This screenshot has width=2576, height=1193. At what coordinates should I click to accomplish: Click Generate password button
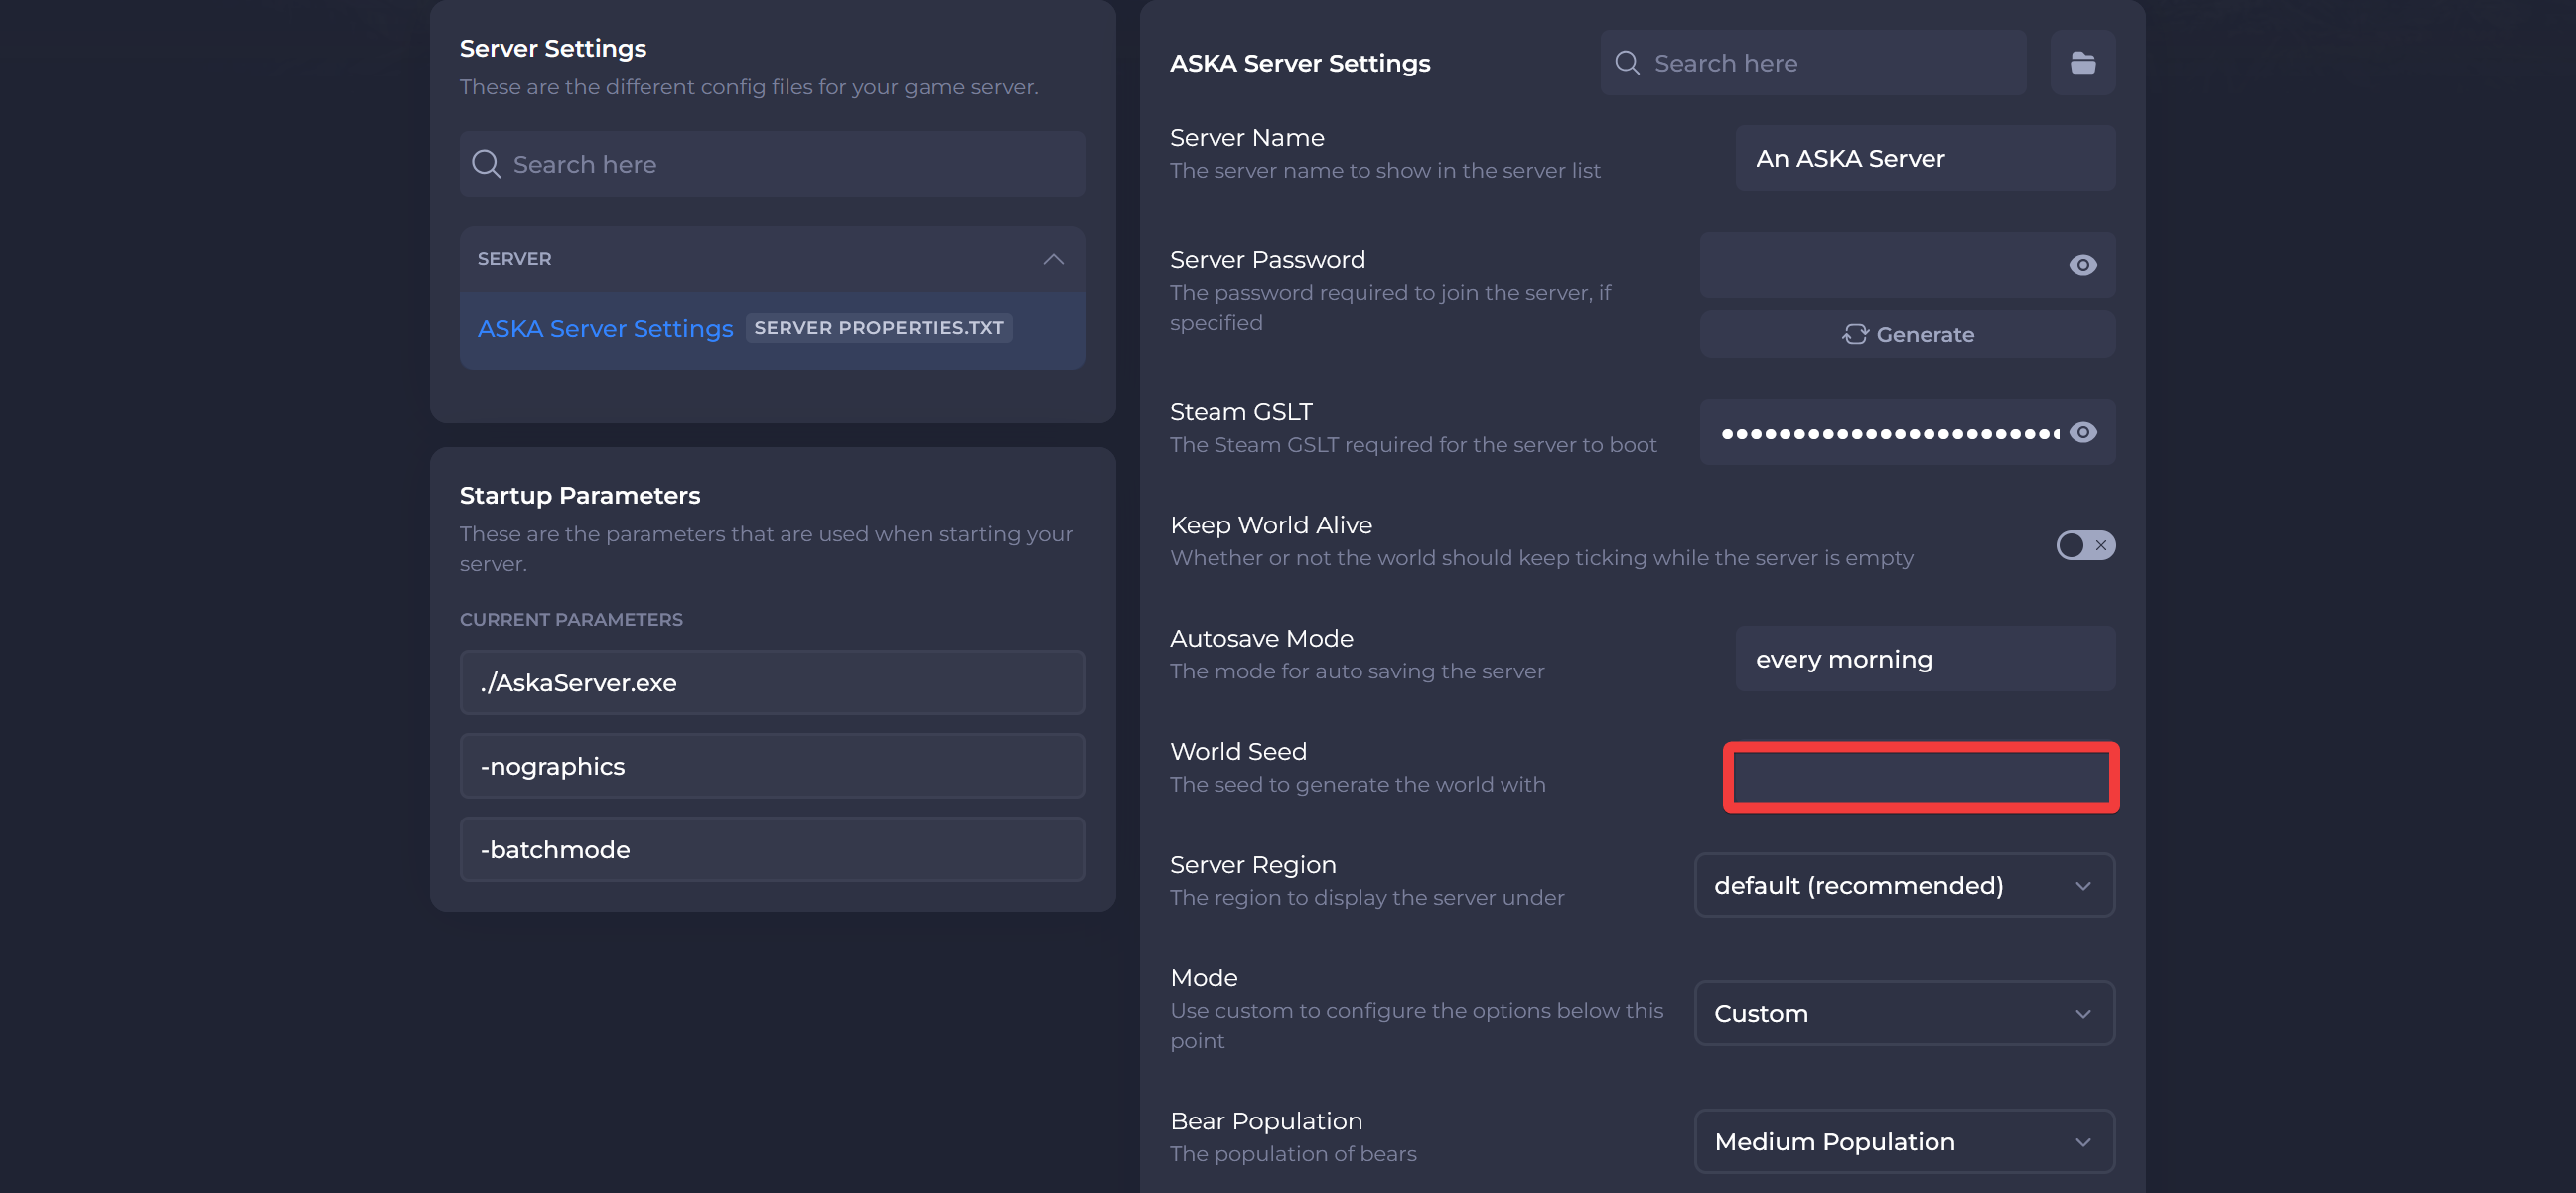(1907, 334)
